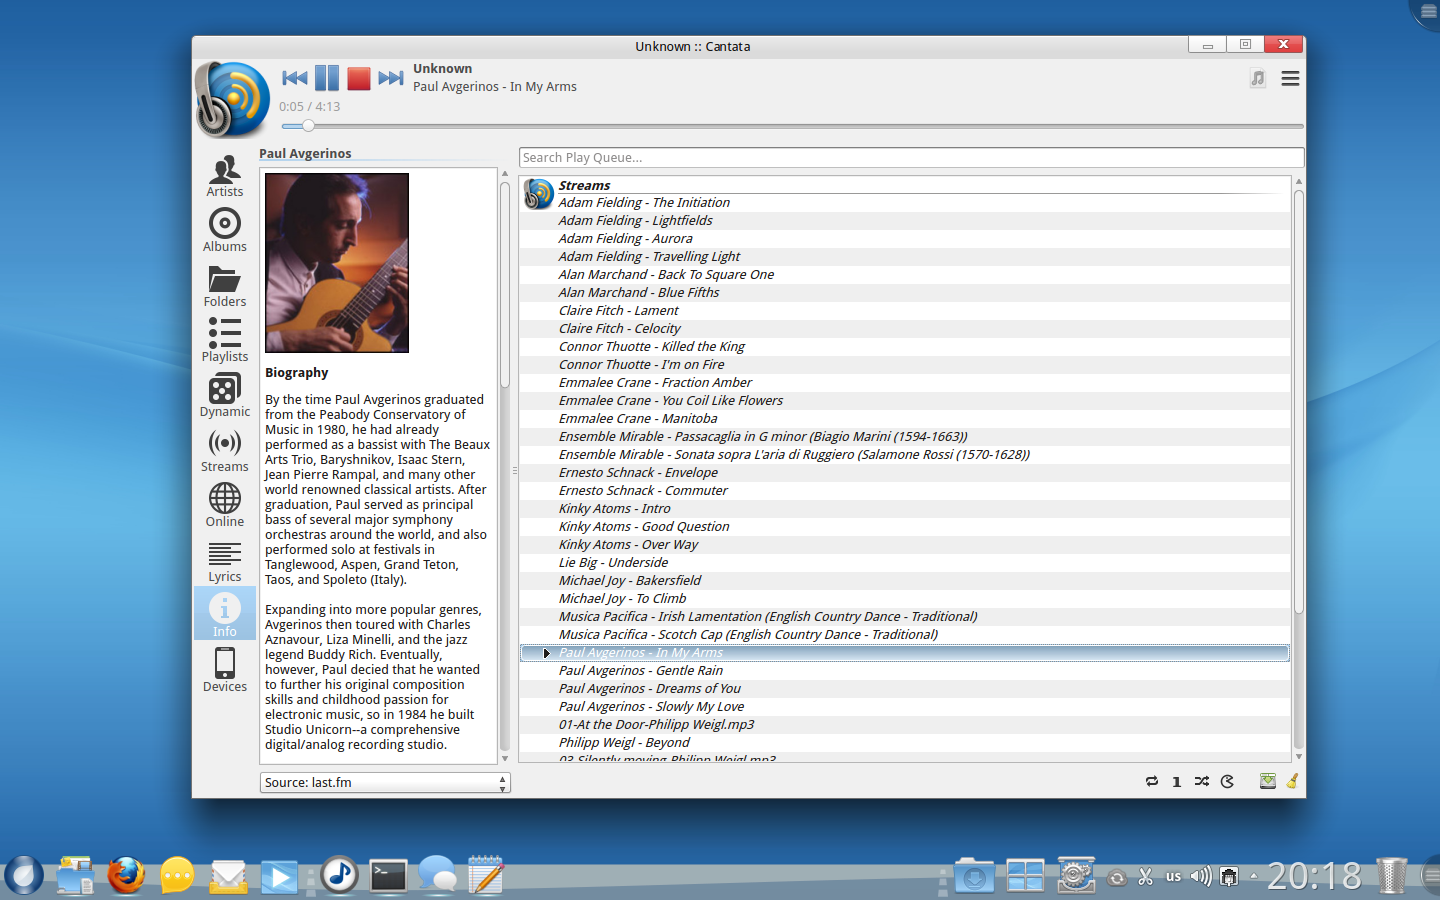Skip to the next track

pos(391,78)
